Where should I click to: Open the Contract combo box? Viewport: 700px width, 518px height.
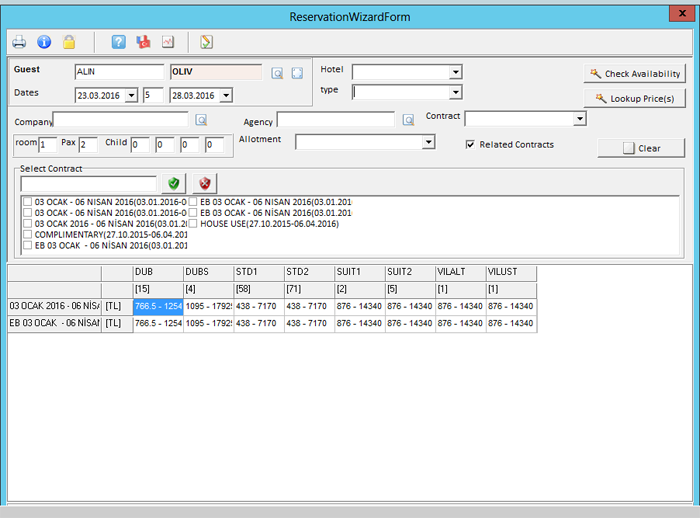(x=579, y=119)
